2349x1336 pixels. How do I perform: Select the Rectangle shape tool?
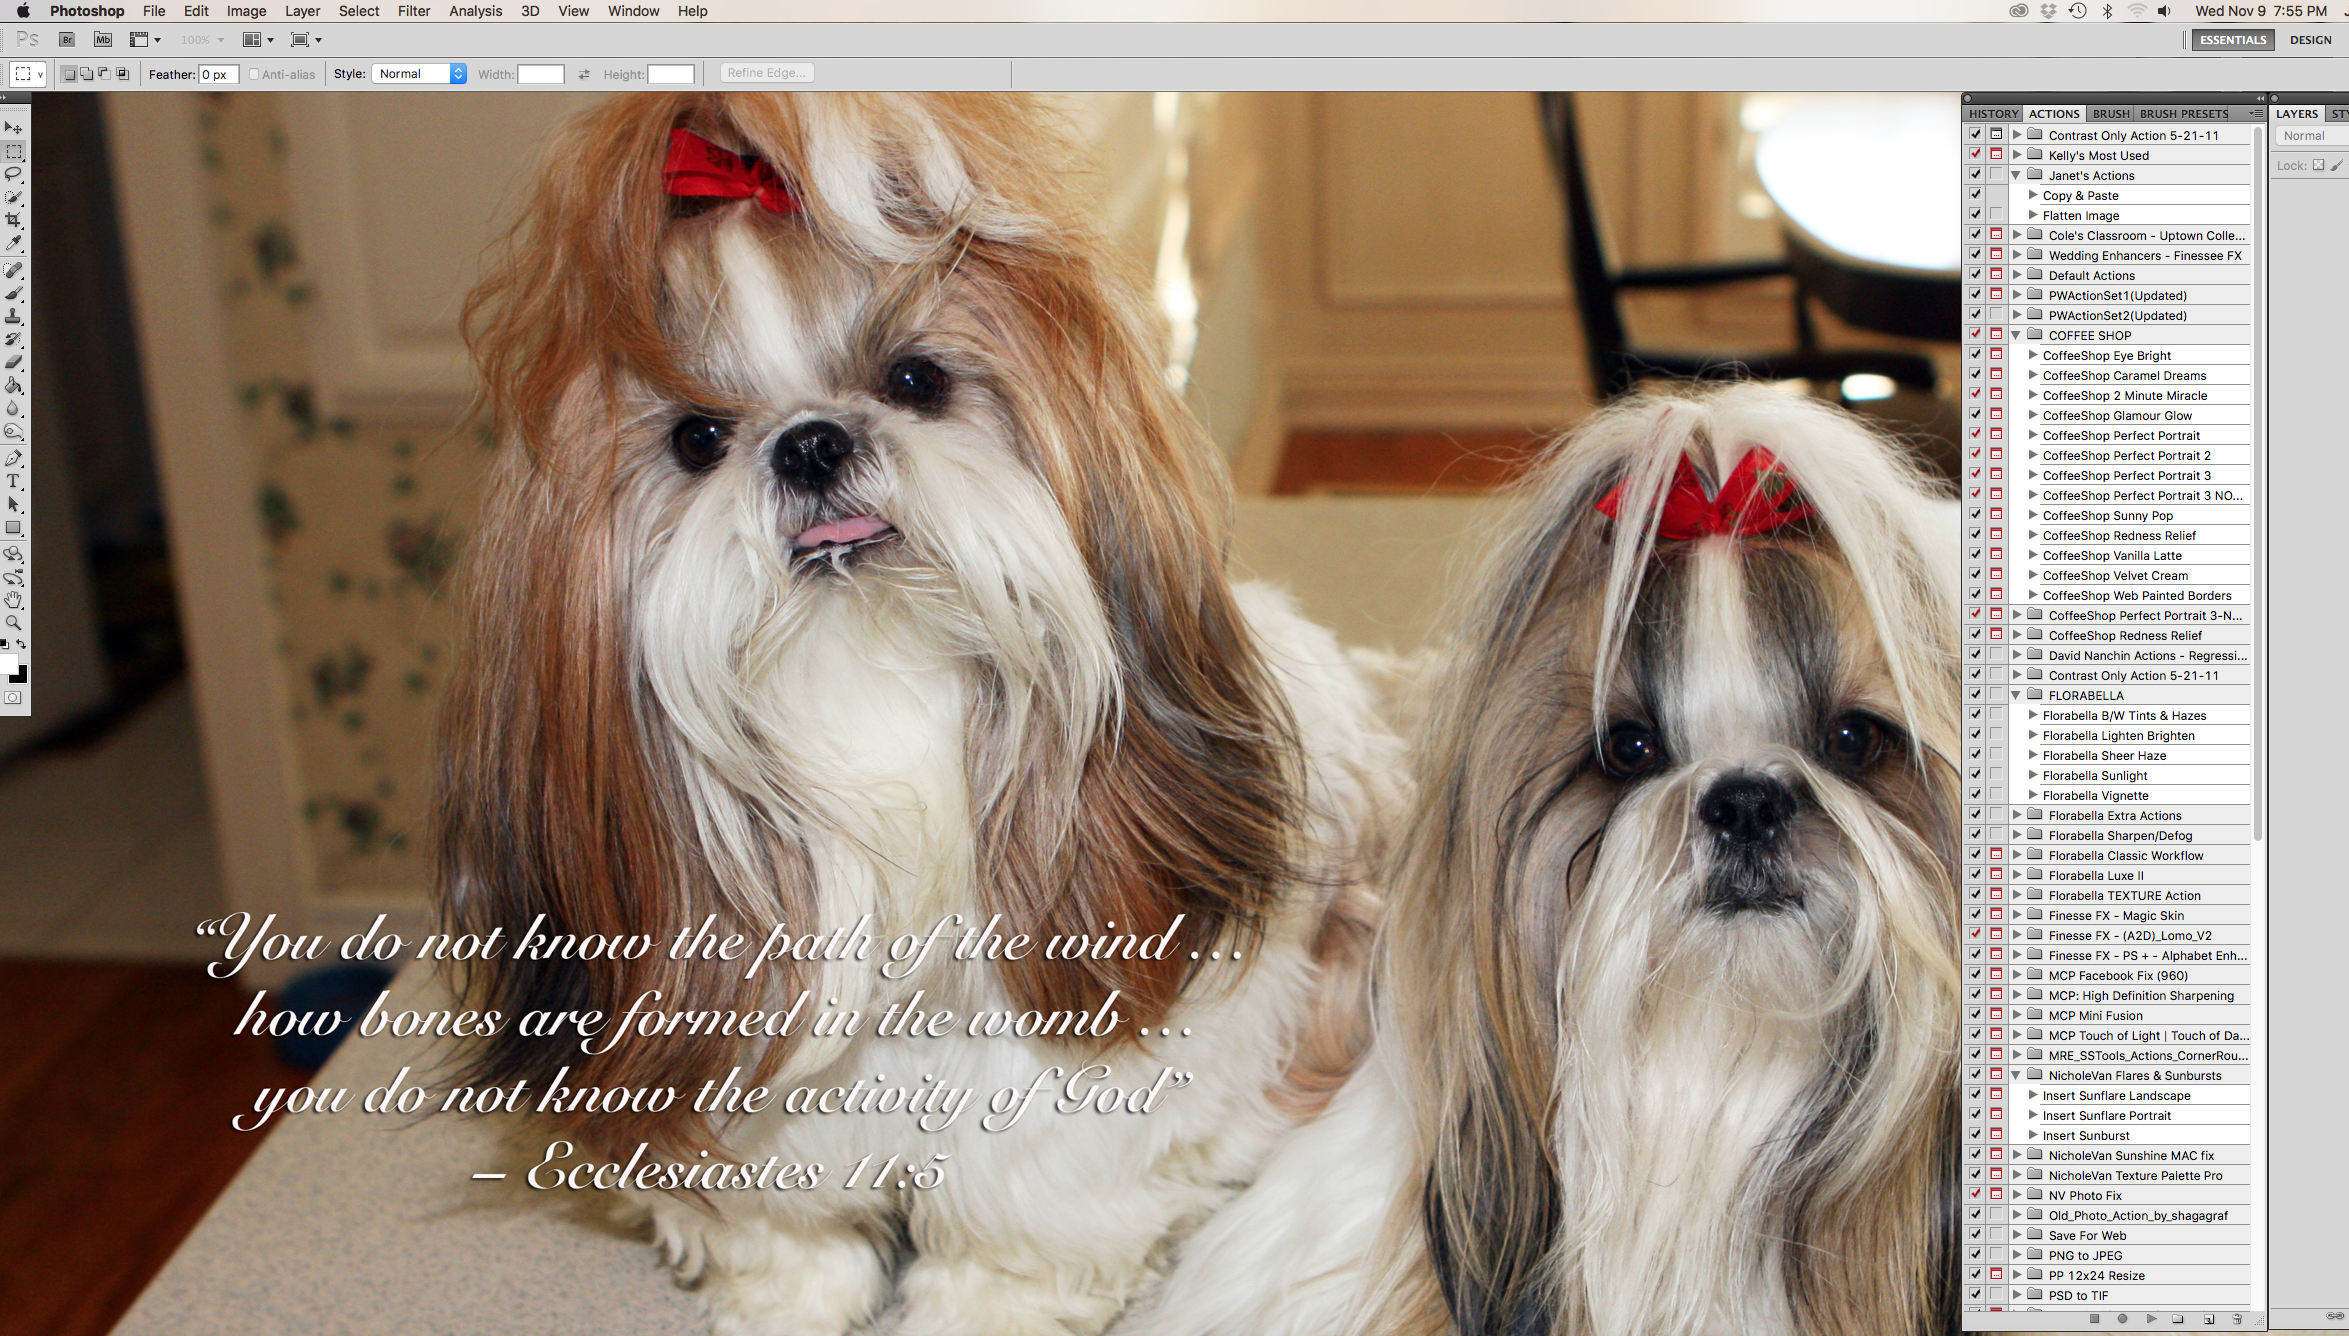point(13,527)
